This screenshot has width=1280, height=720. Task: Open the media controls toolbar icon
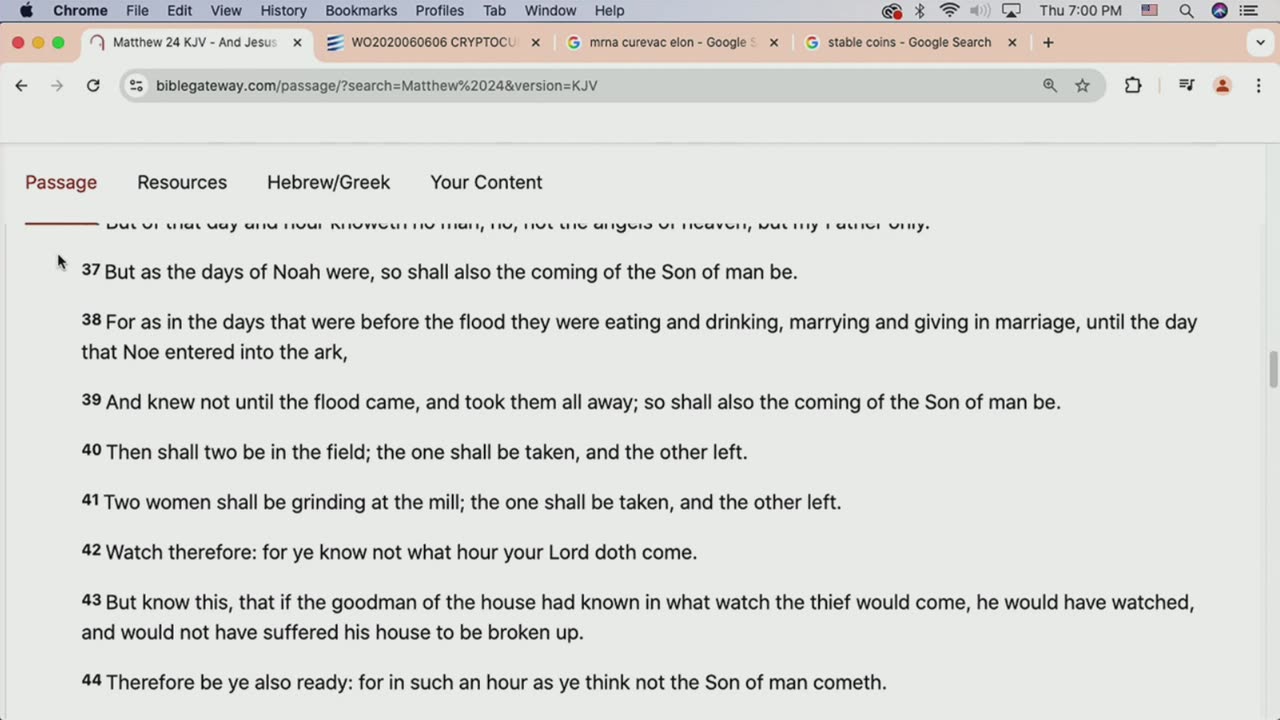coord(1186,86)
